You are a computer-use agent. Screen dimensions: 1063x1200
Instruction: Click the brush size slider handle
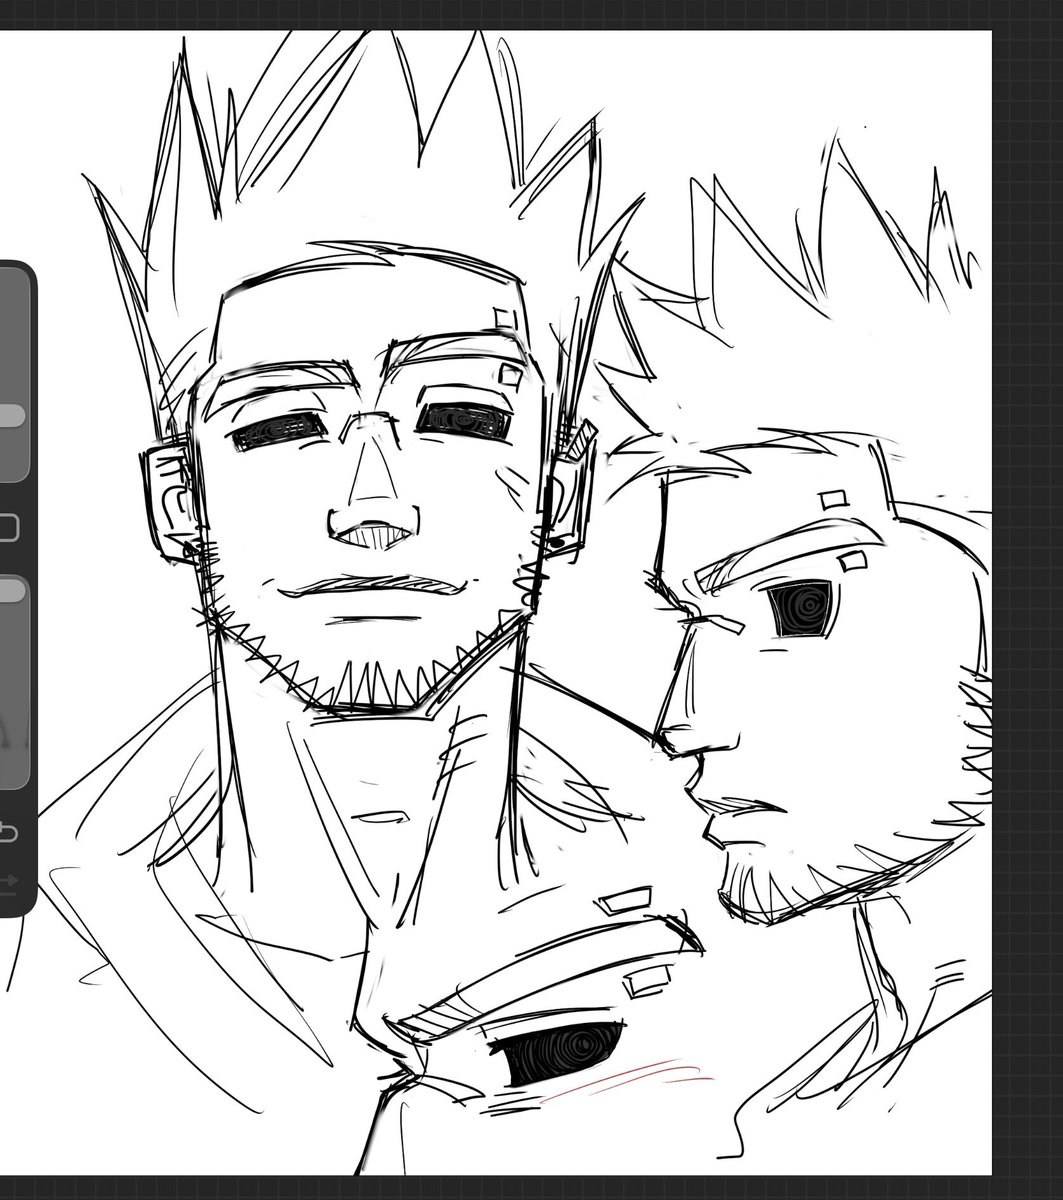pos(11,417)
